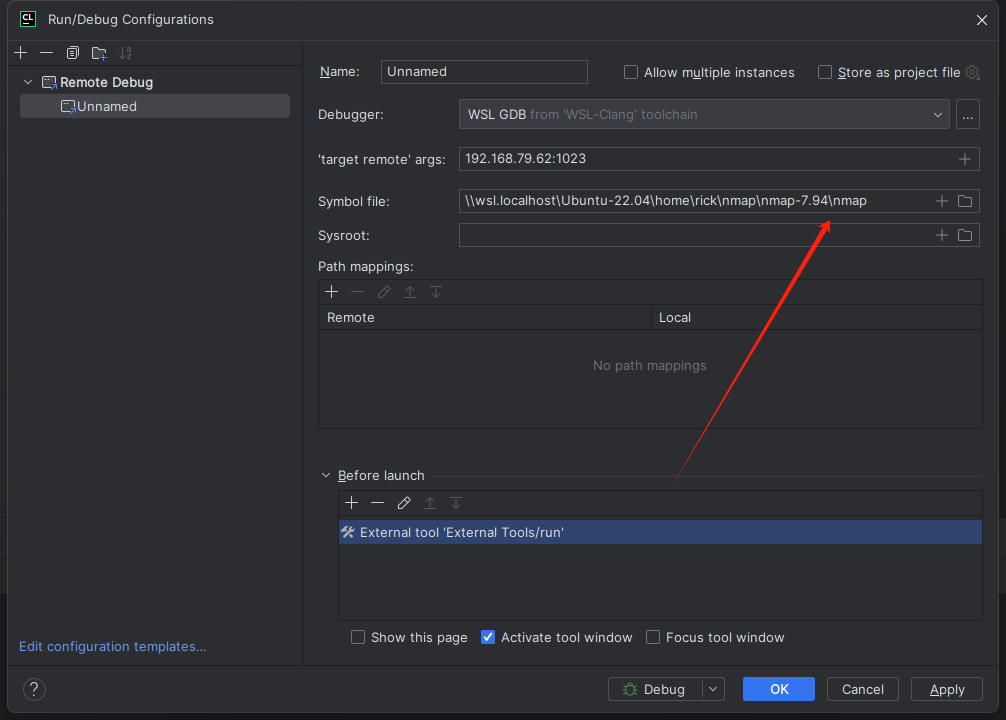Screen dimensions: 1006x720
Task: Toggle Store as project file checkbox
Action: click(825, 72)
